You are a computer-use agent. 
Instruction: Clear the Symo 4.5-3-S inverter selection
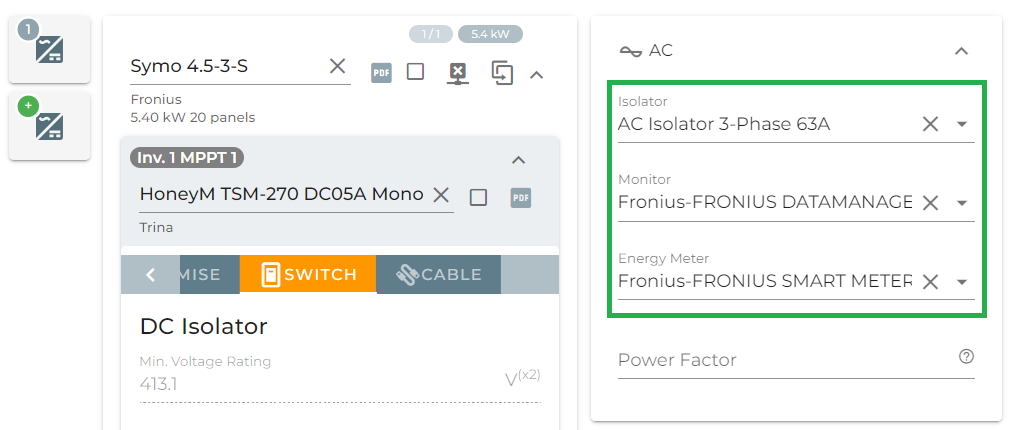pos(337,66)
